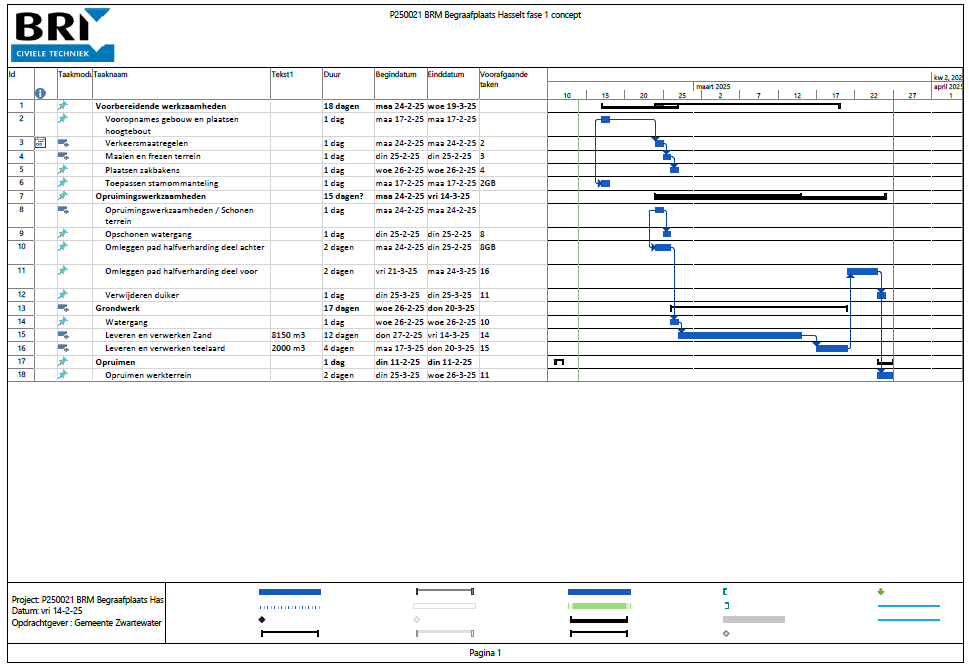Select the Gantt bar for Omleggen pad halfverharding deel voor
Image resolution: width=969 pixels, height=666 pixels.
click(862, 270)
